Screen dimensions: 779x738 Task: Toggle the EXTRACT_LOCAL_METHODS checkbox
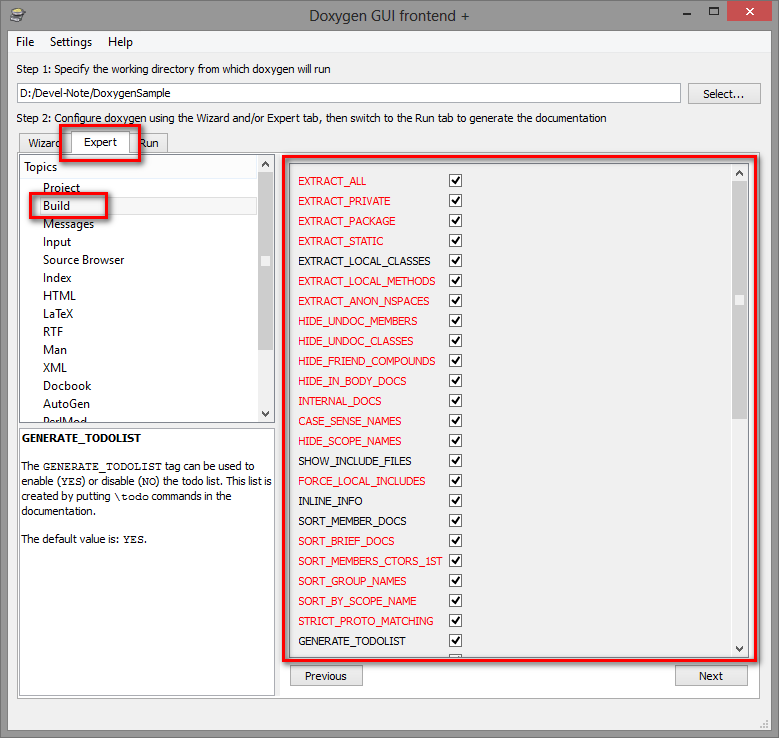[x=455, y=280]
